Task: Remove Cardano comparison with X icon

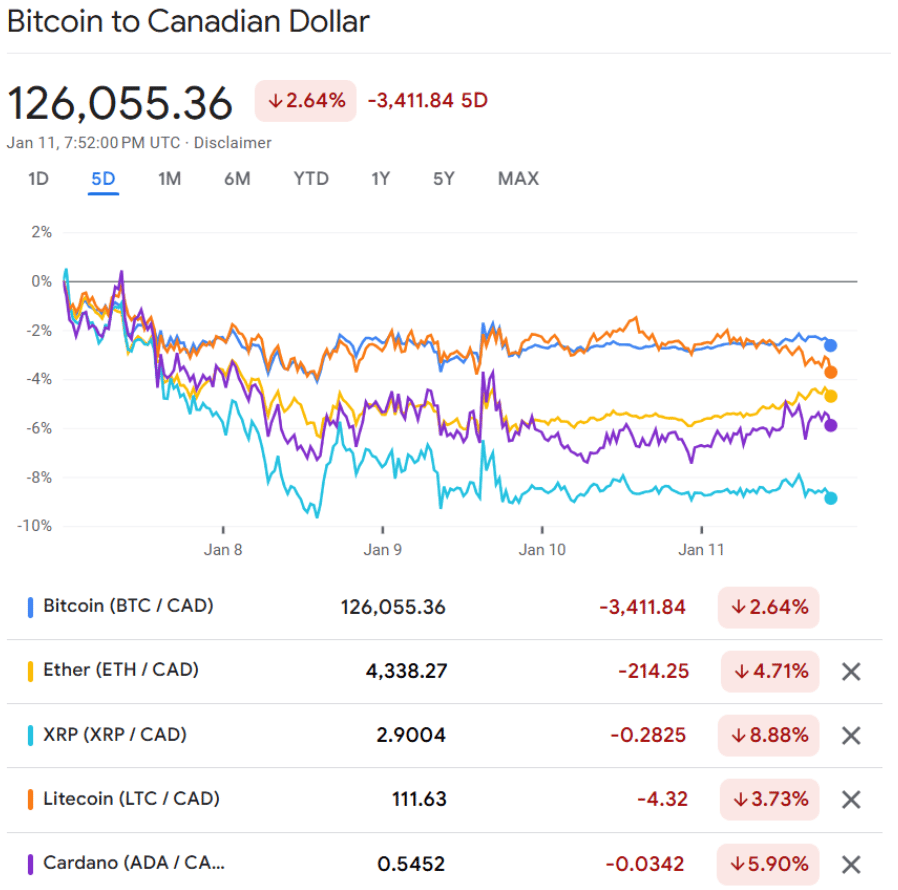Action: [850, 865]
